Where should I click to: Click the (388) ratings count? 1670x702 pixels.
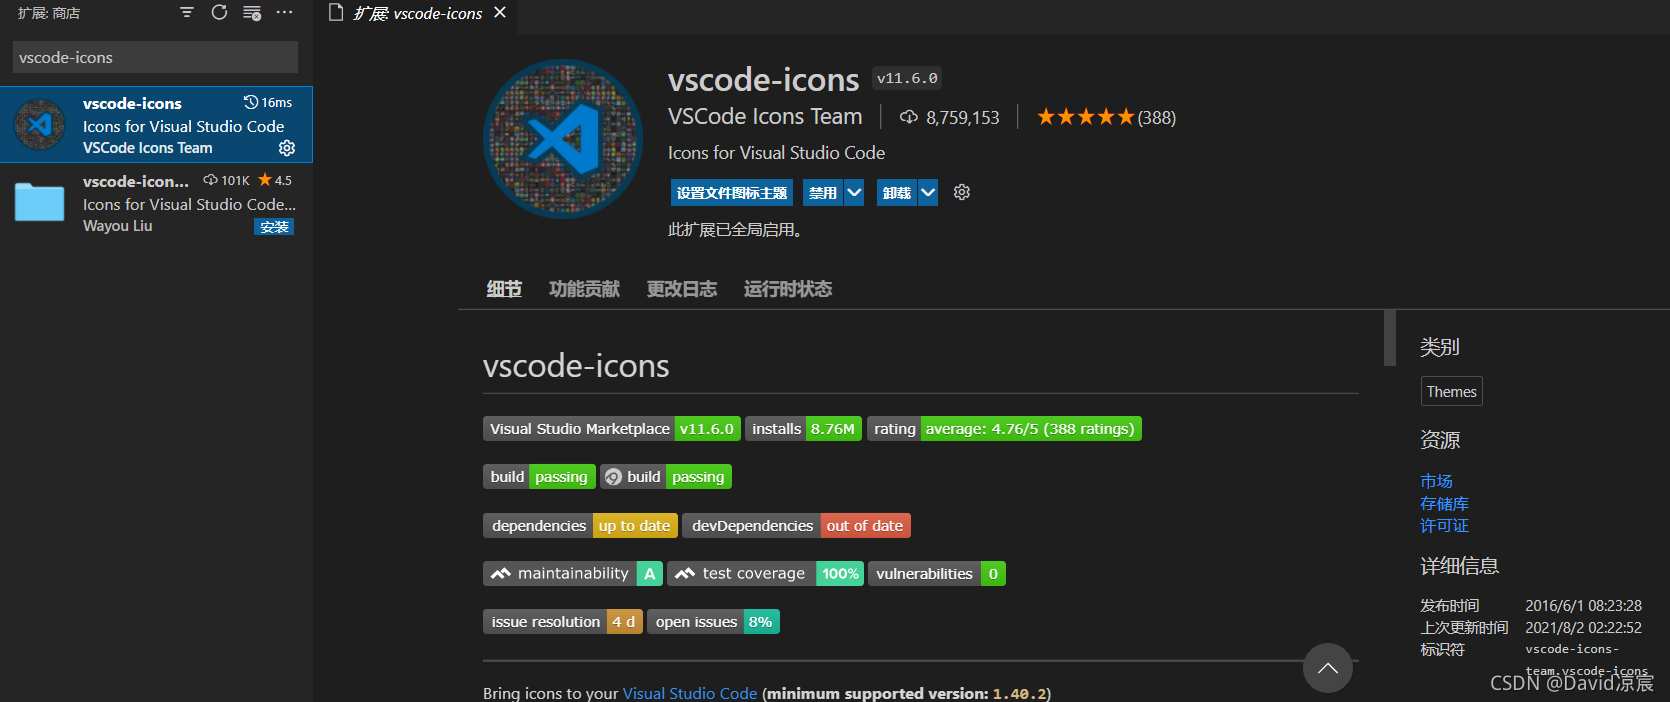point(1157,117)
